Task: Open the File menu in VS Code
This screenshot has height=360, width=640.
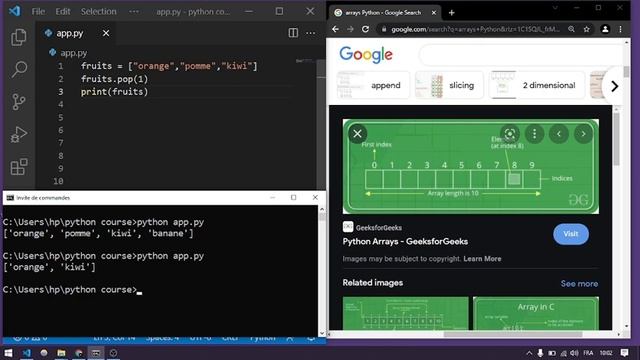Action: pyautogui.click(x=38, y=11)
